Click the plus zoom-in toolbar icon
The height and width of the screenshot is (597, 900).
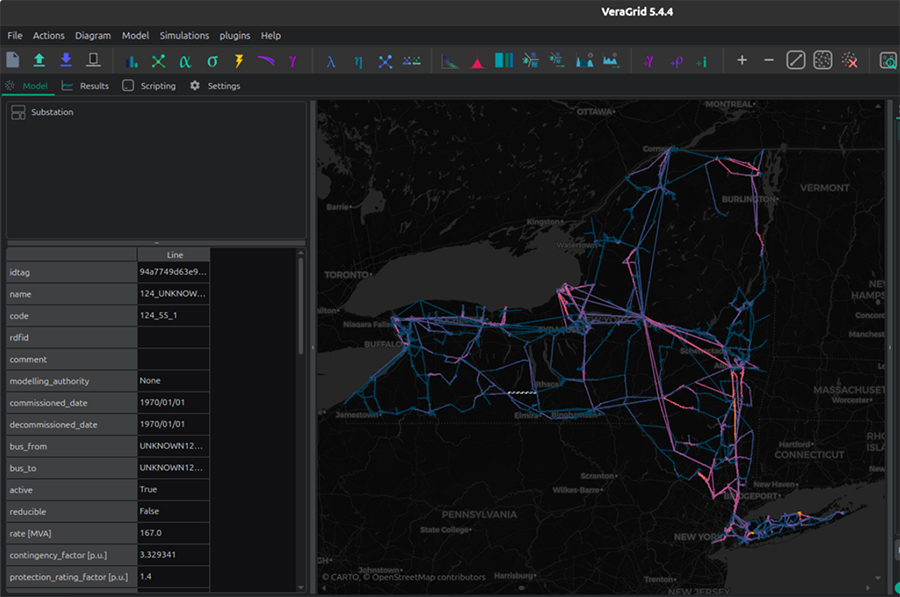(x=742, y=61)
